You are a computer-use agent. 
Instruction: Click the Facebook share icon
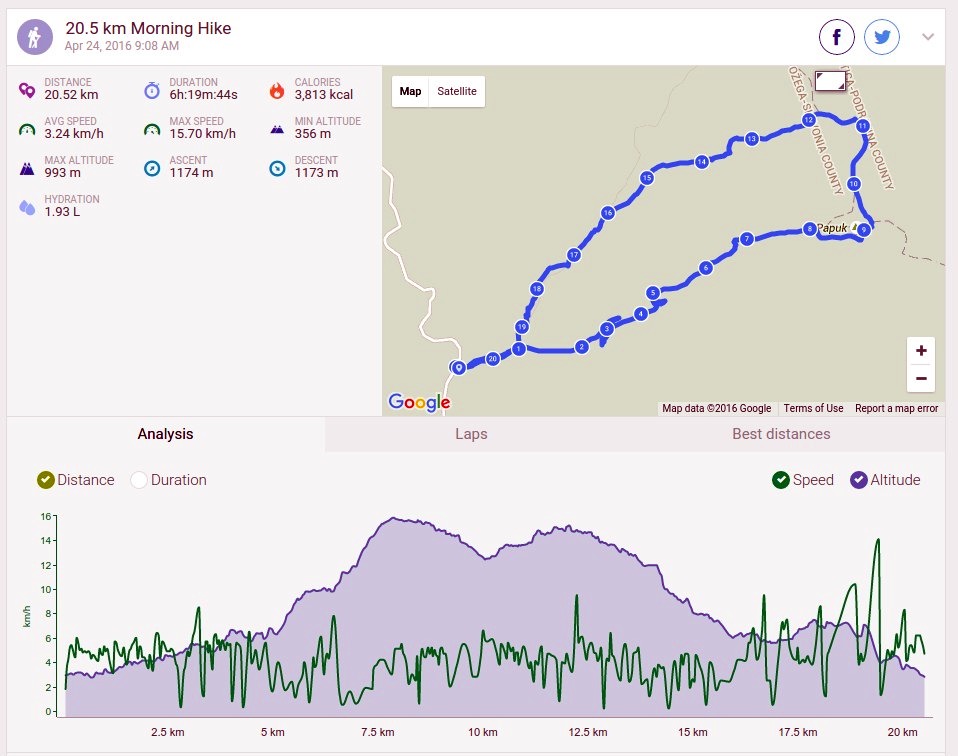(836, 37)
